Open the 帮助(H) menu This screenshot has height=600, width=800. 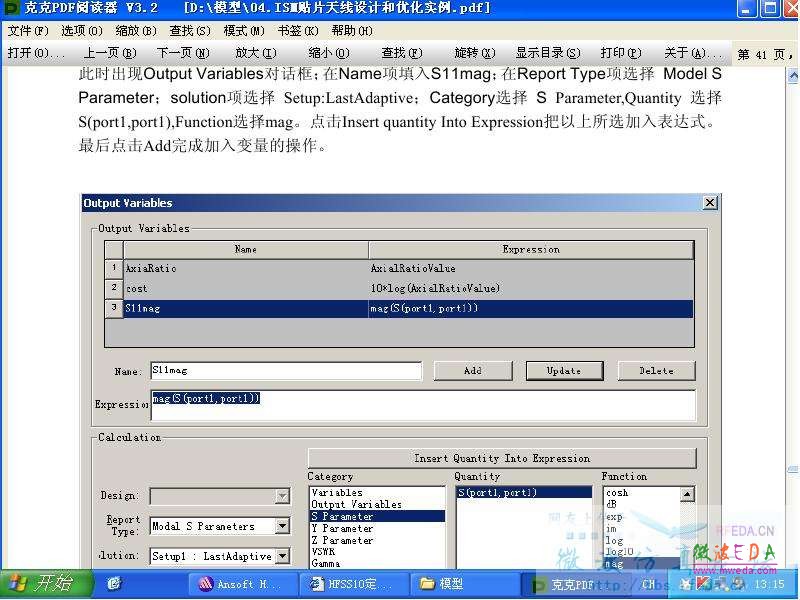[352, 31]
